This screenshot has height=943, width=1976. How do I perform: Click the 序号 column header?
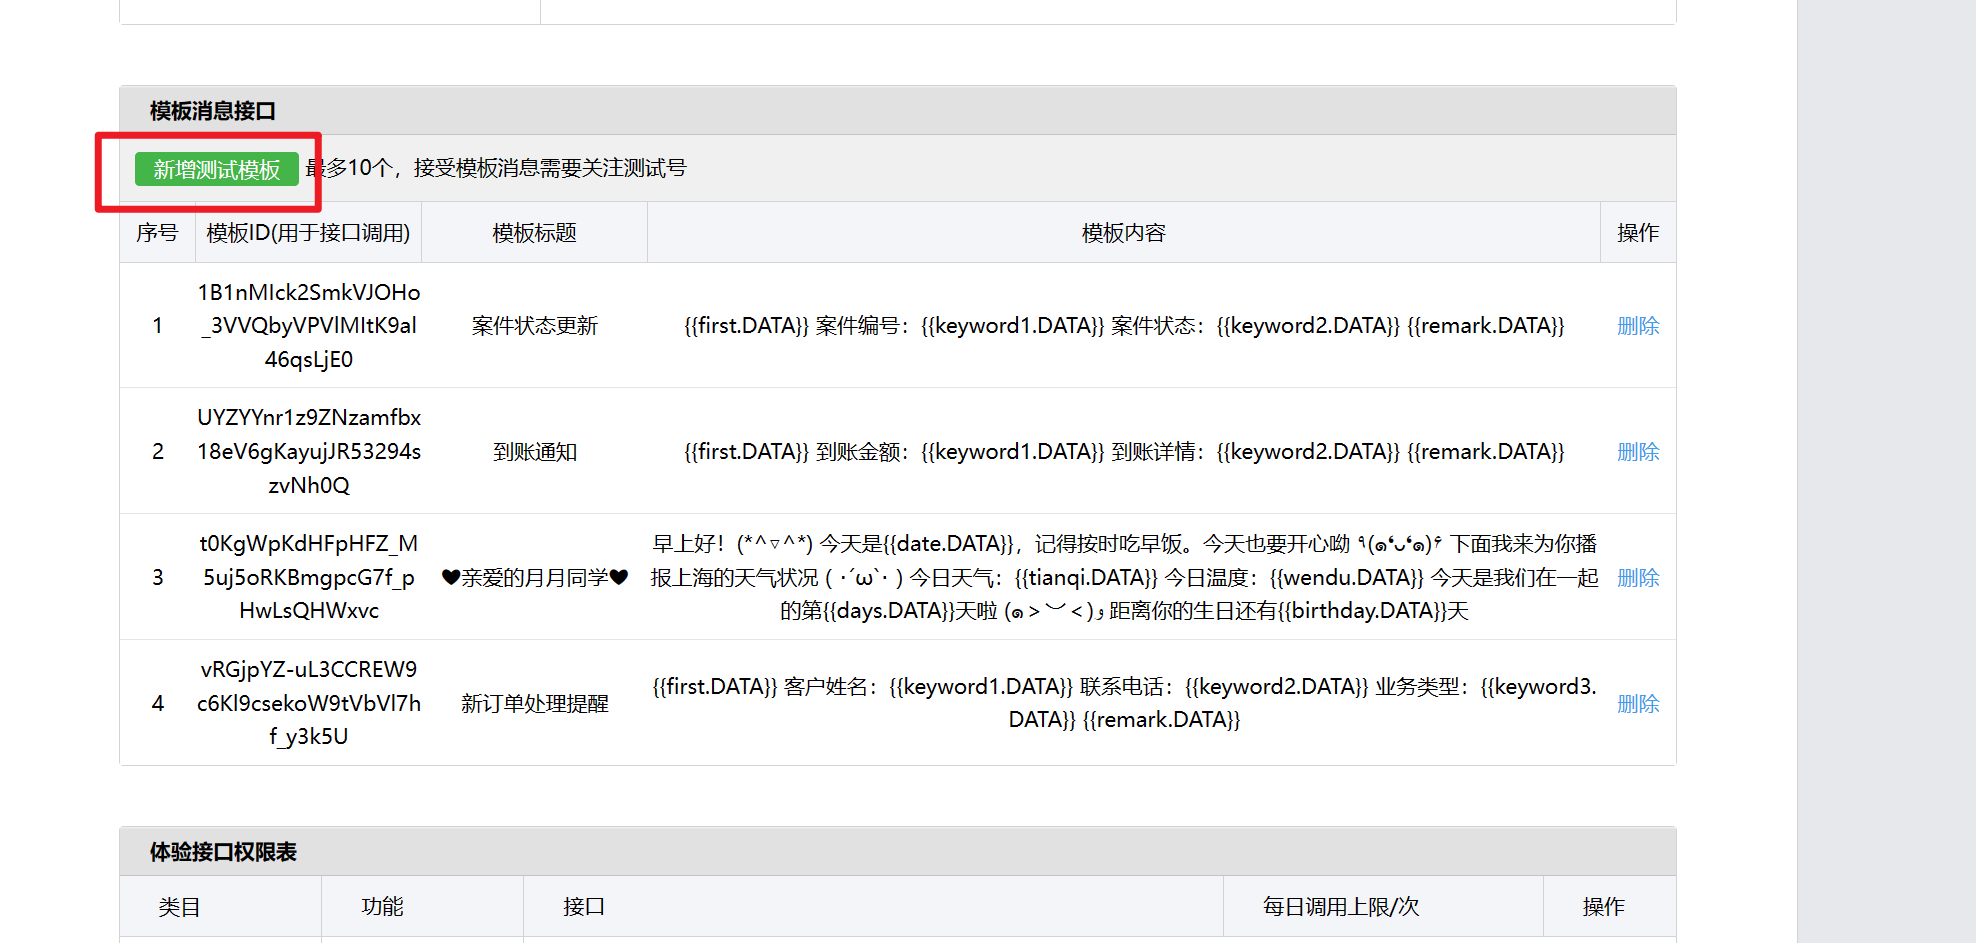[x=157, y=233]
